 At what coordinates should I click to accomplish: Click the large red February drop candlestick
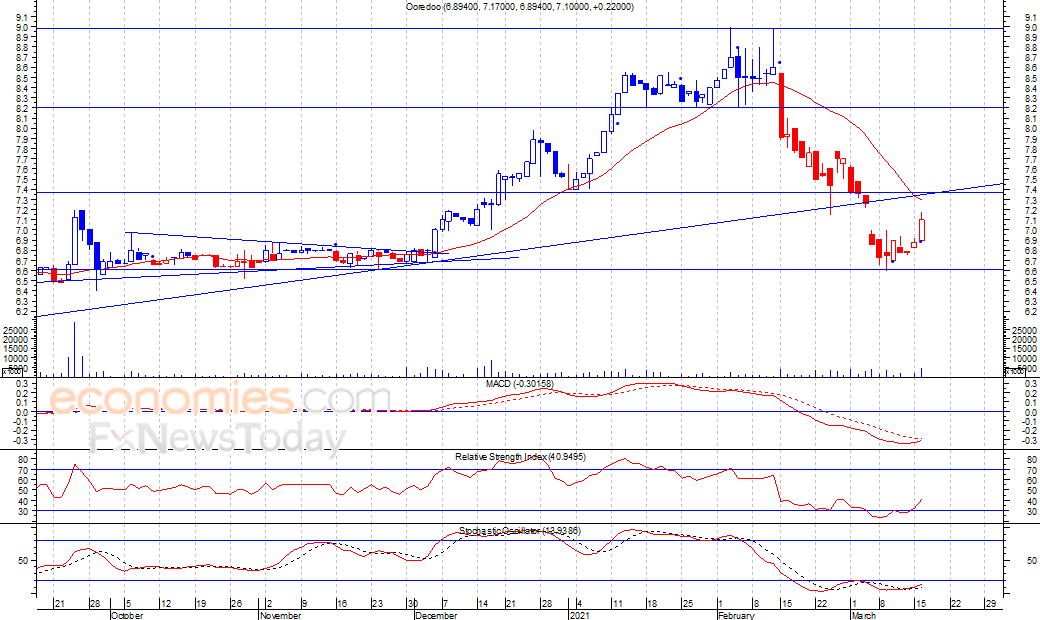781,105
